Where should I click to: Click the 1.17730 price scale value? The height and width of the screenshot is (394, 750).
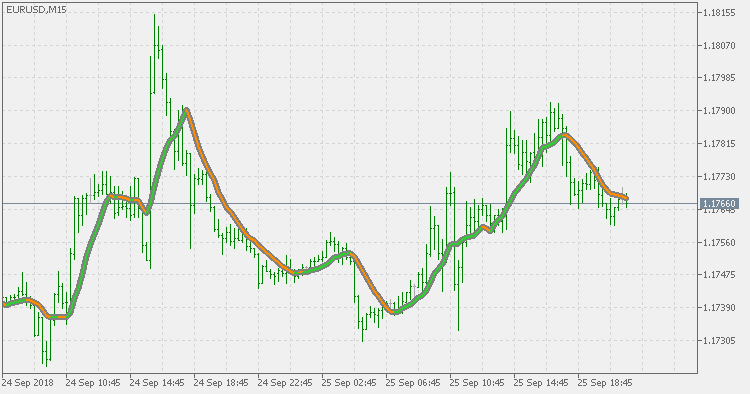click(x=719, y=177)
